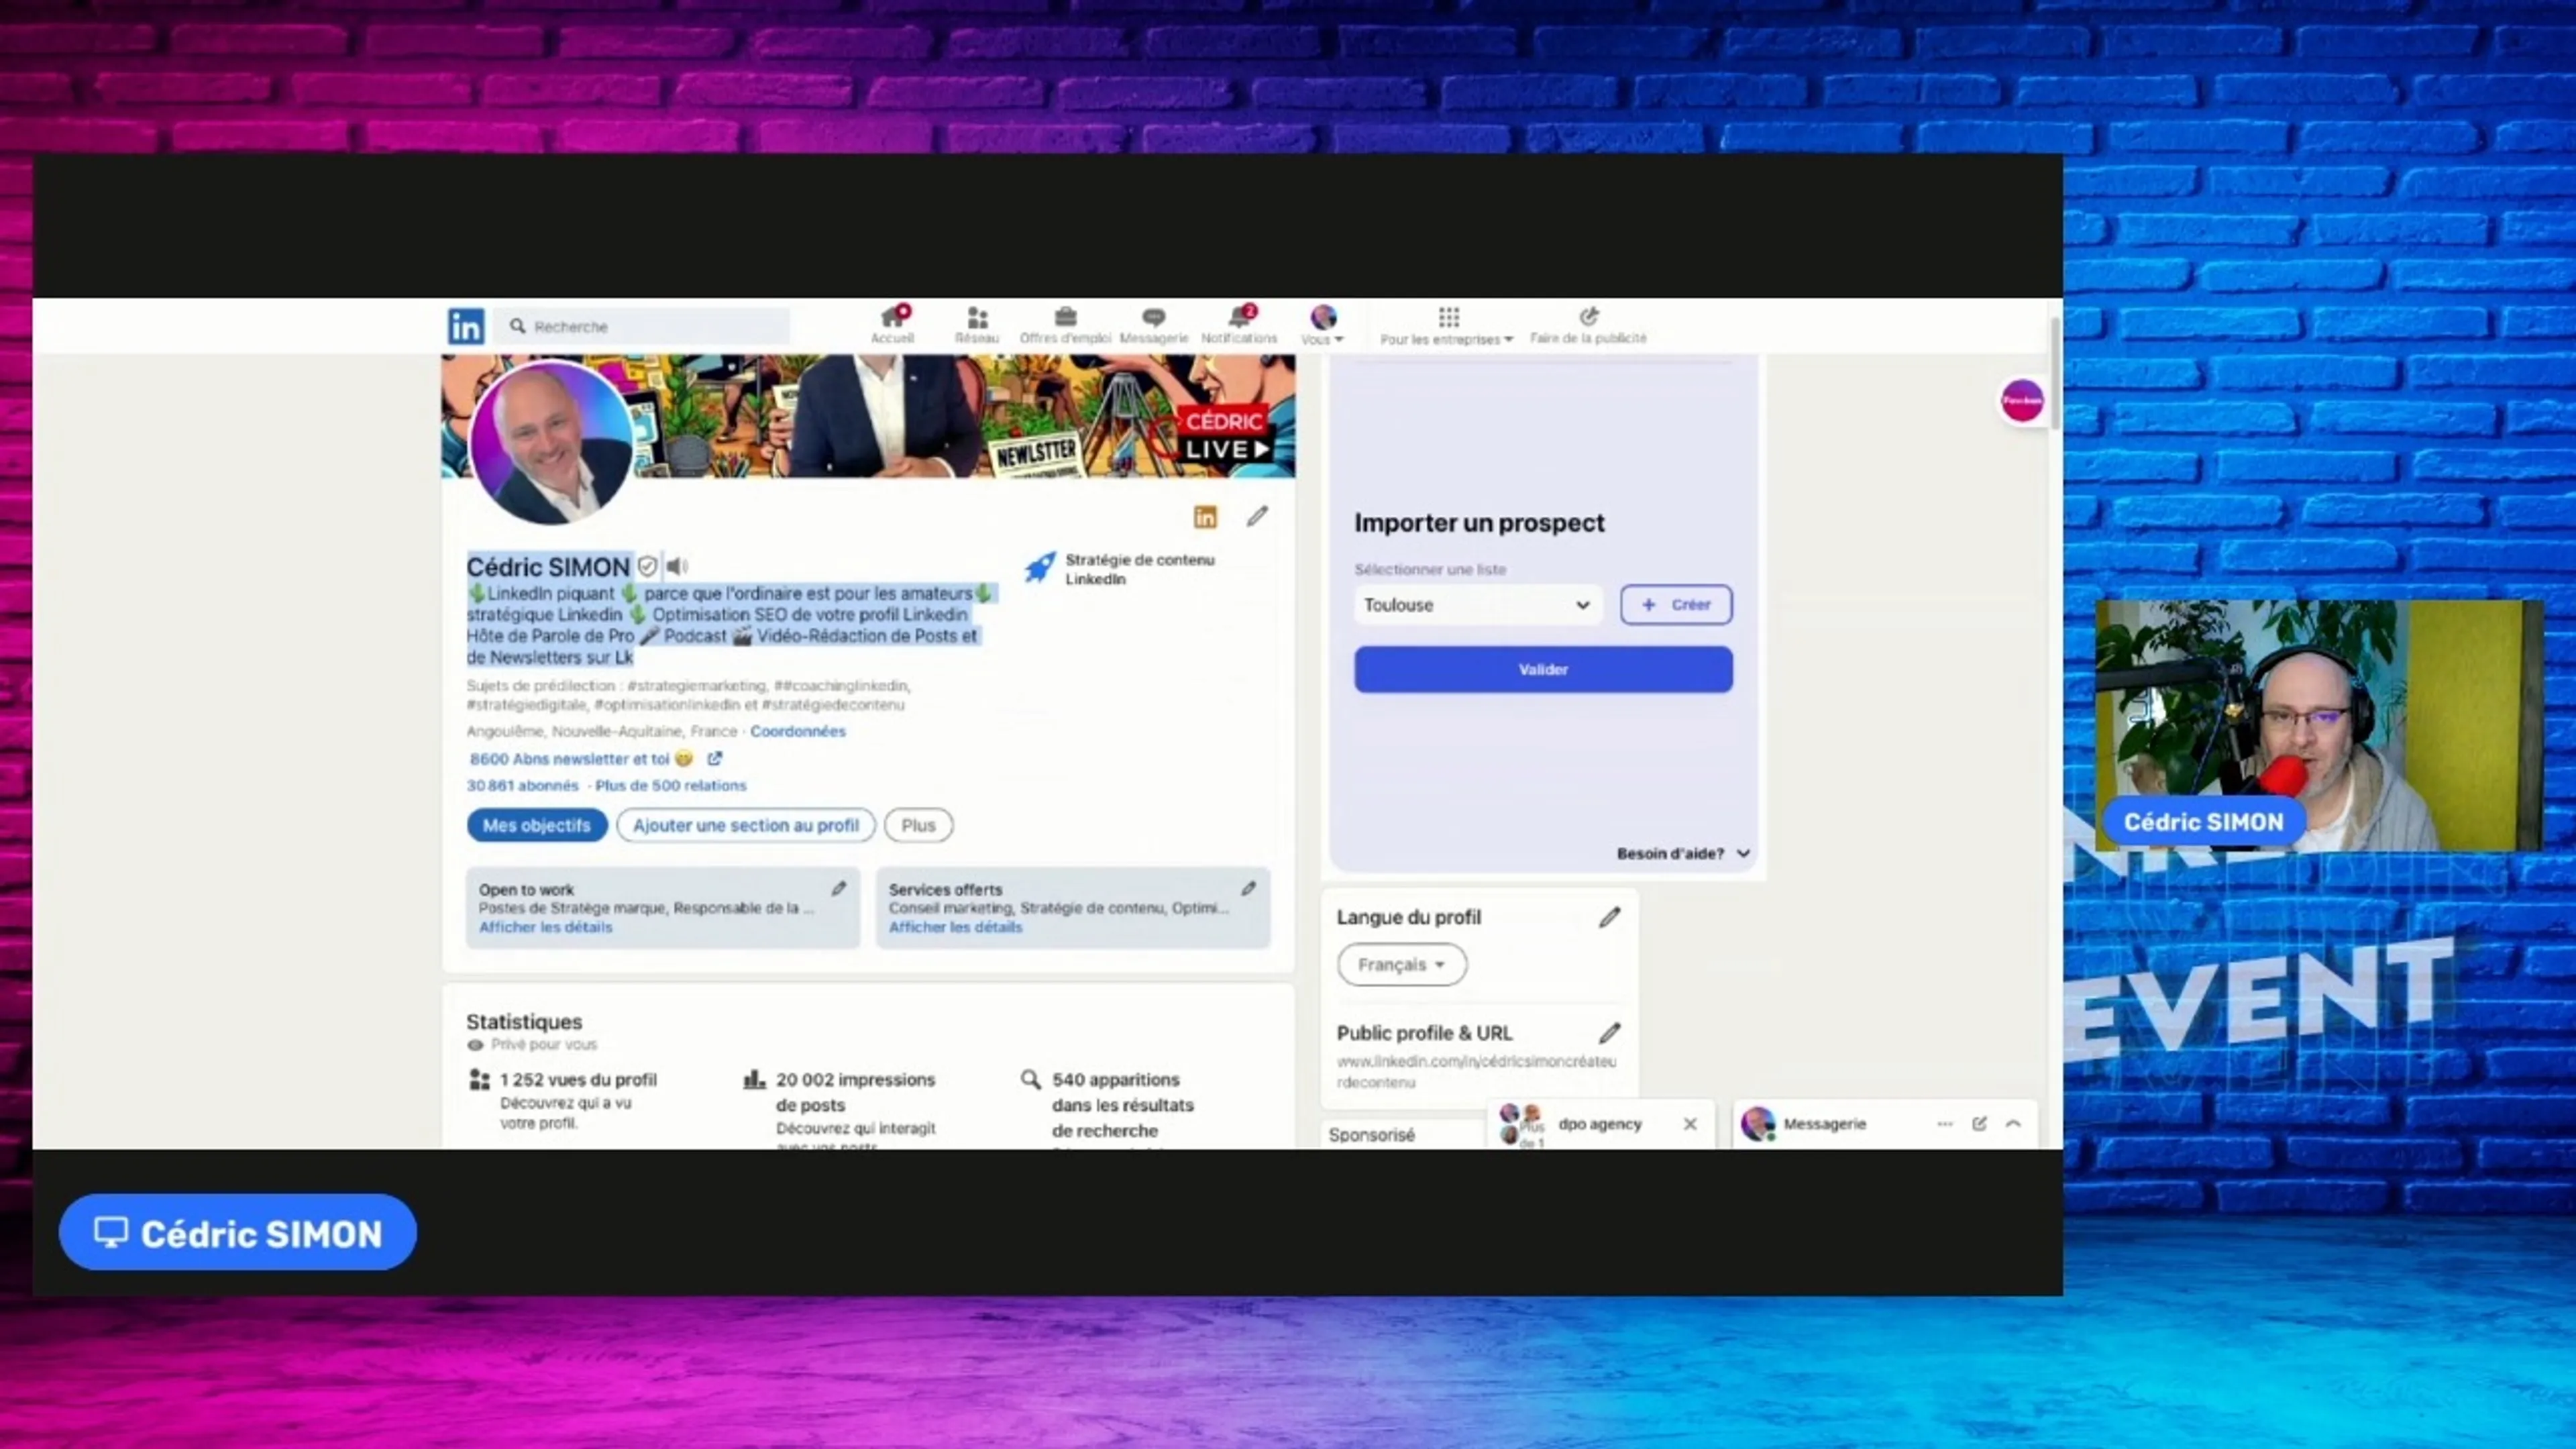Open Offres d'emploi in the navigation

[x=1065, y=325]
